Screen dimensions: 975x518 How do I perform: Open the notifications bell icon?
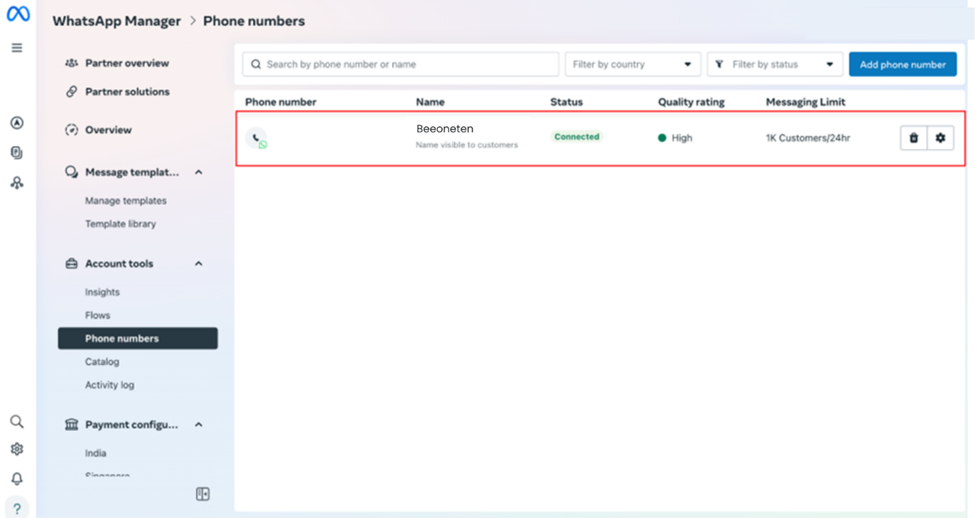17,478
